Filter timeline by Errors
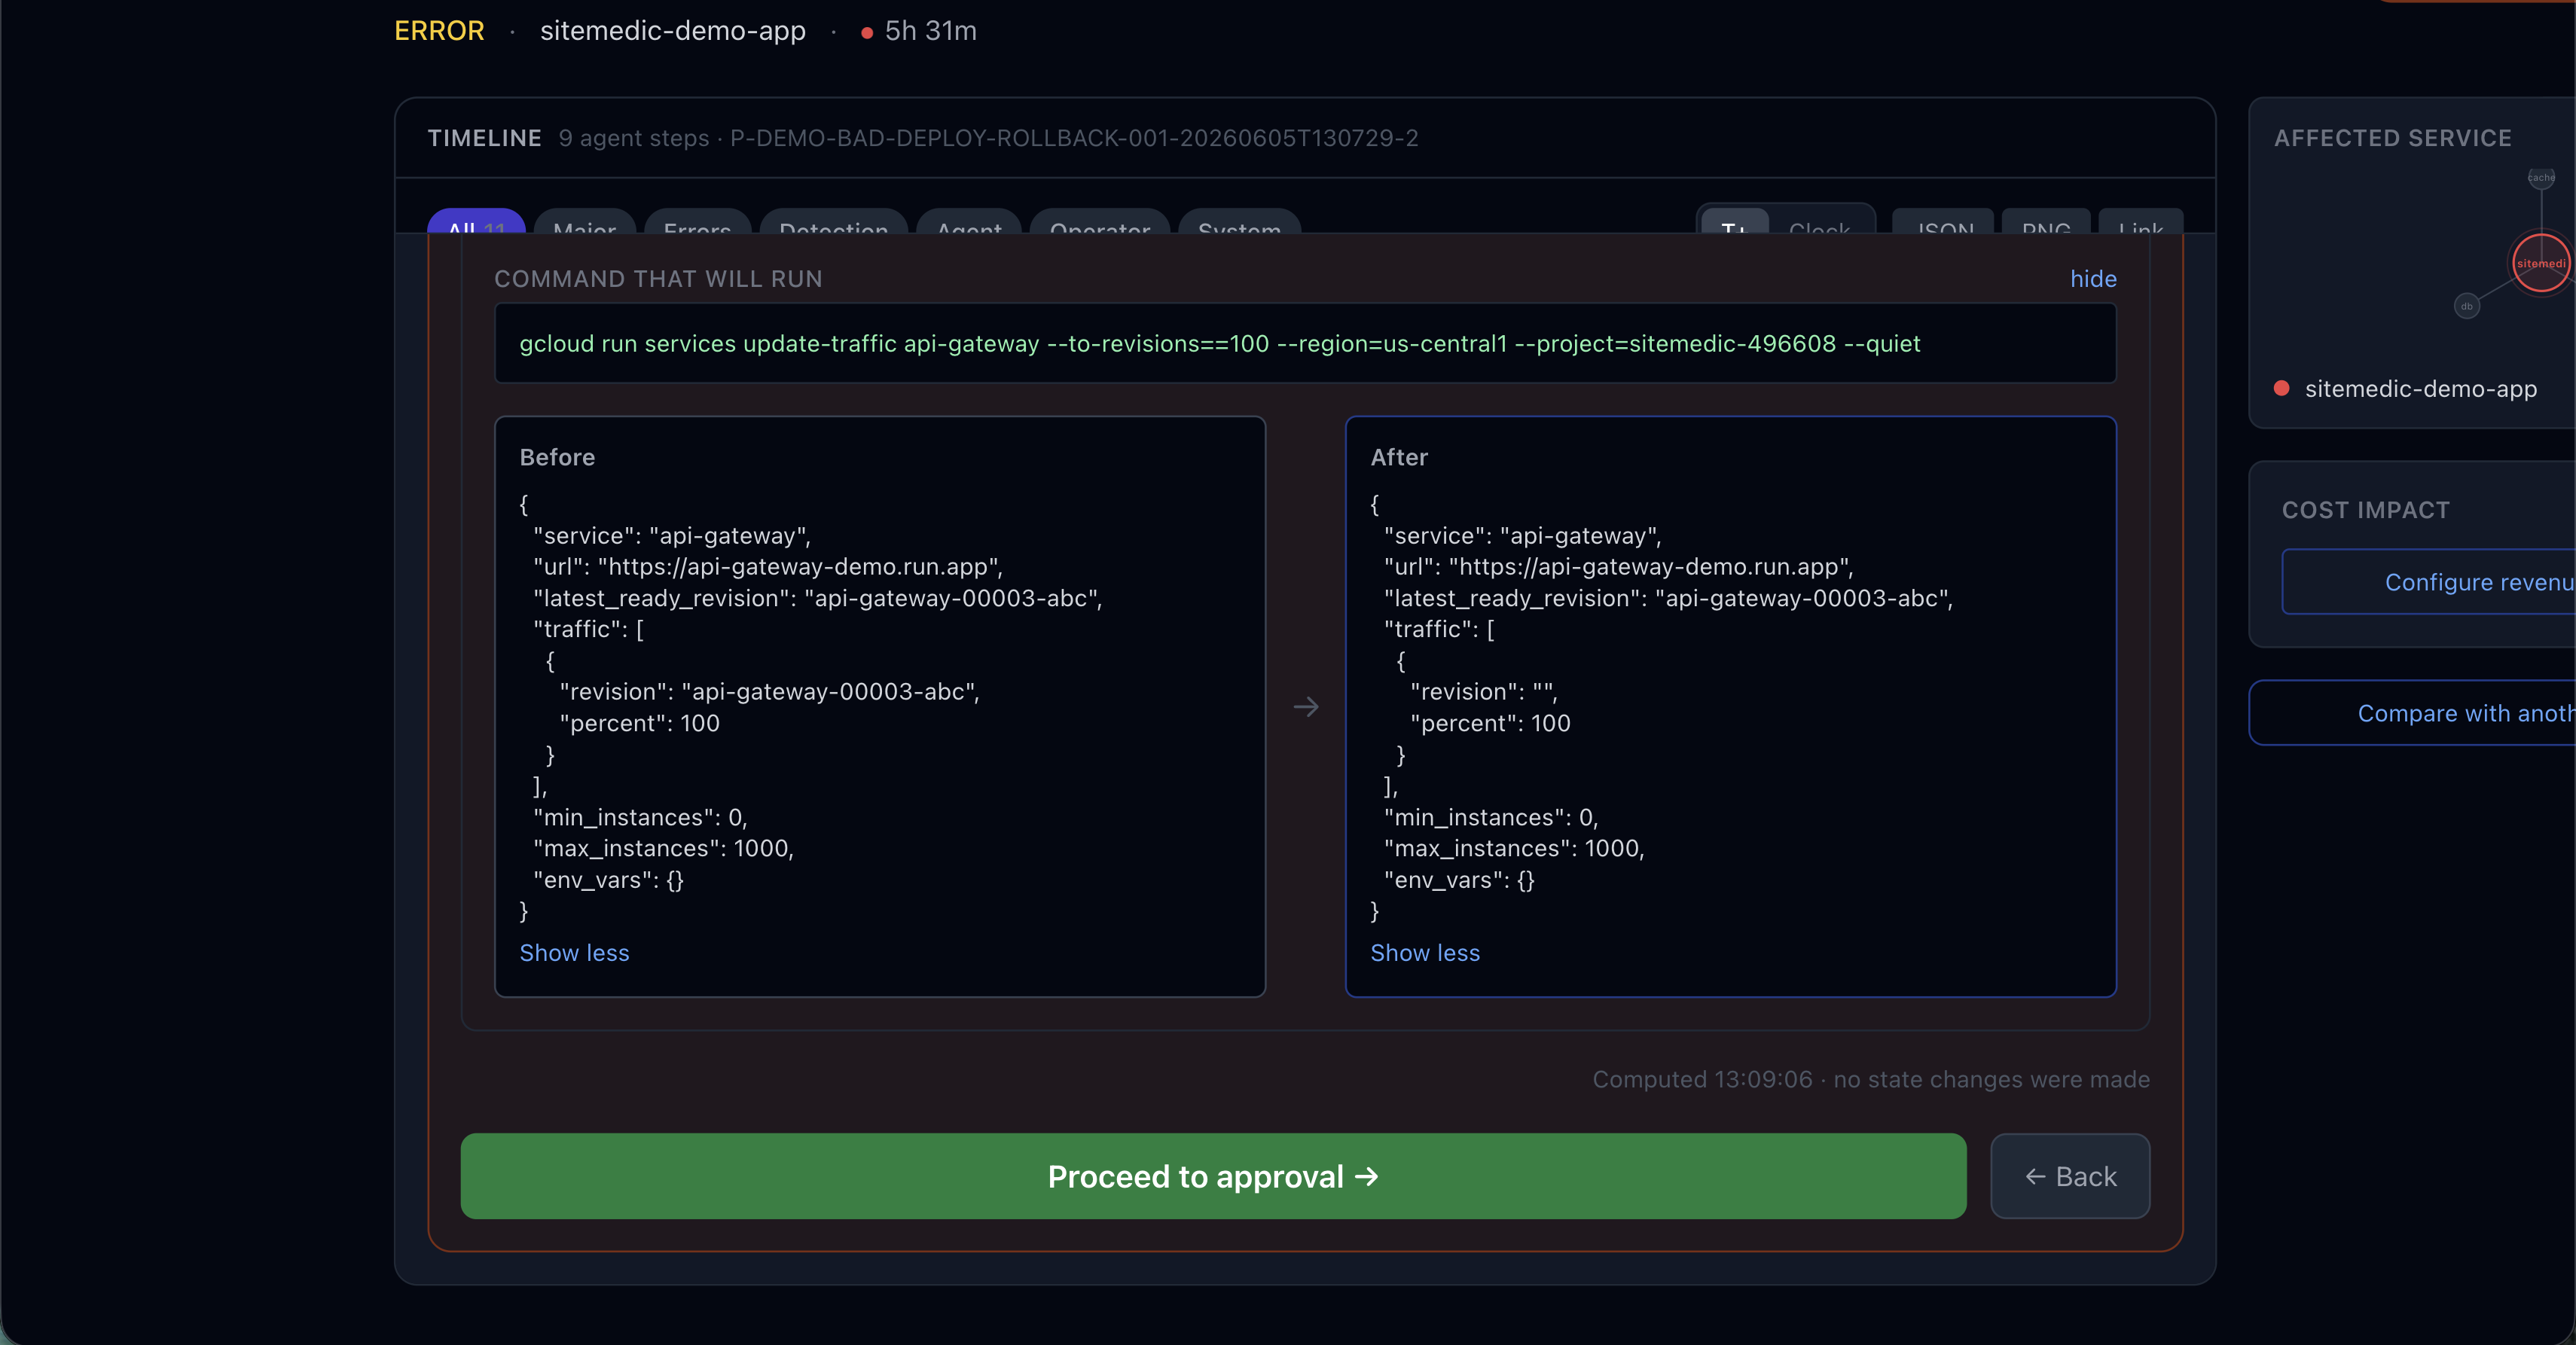The image size is (2576, 1345). [x=697, y=222]
